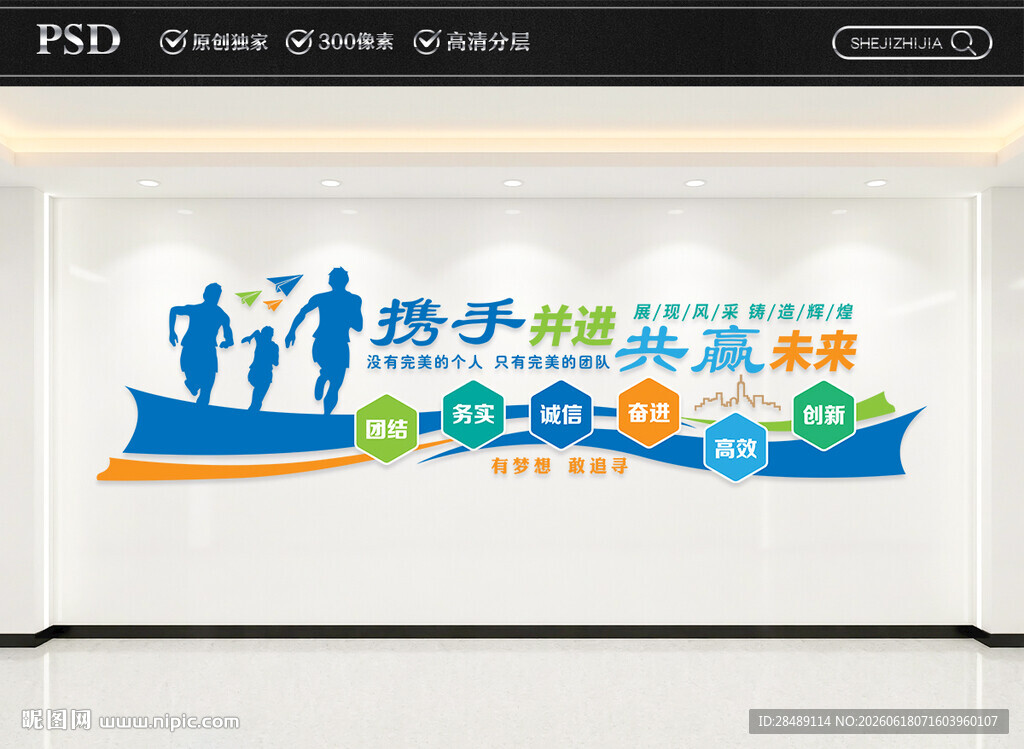
Task: Click the teal 务实 hexagon
Action: pyautogui.click(x=473, y=414)
